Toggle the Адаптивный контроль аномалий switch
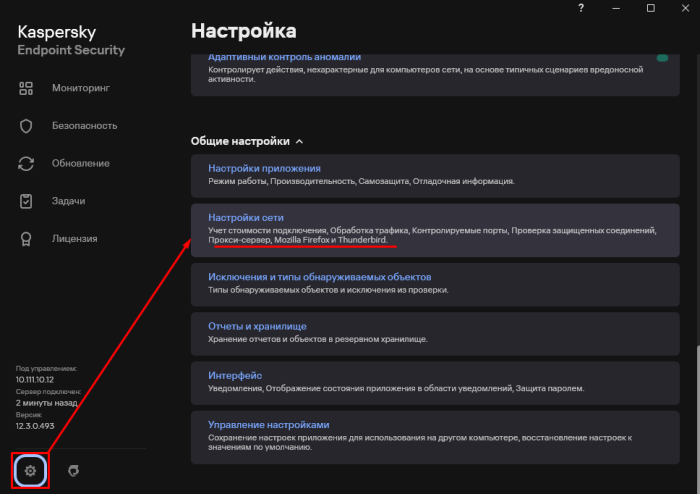The image size is (700, 494). click(x=662, y=59)
